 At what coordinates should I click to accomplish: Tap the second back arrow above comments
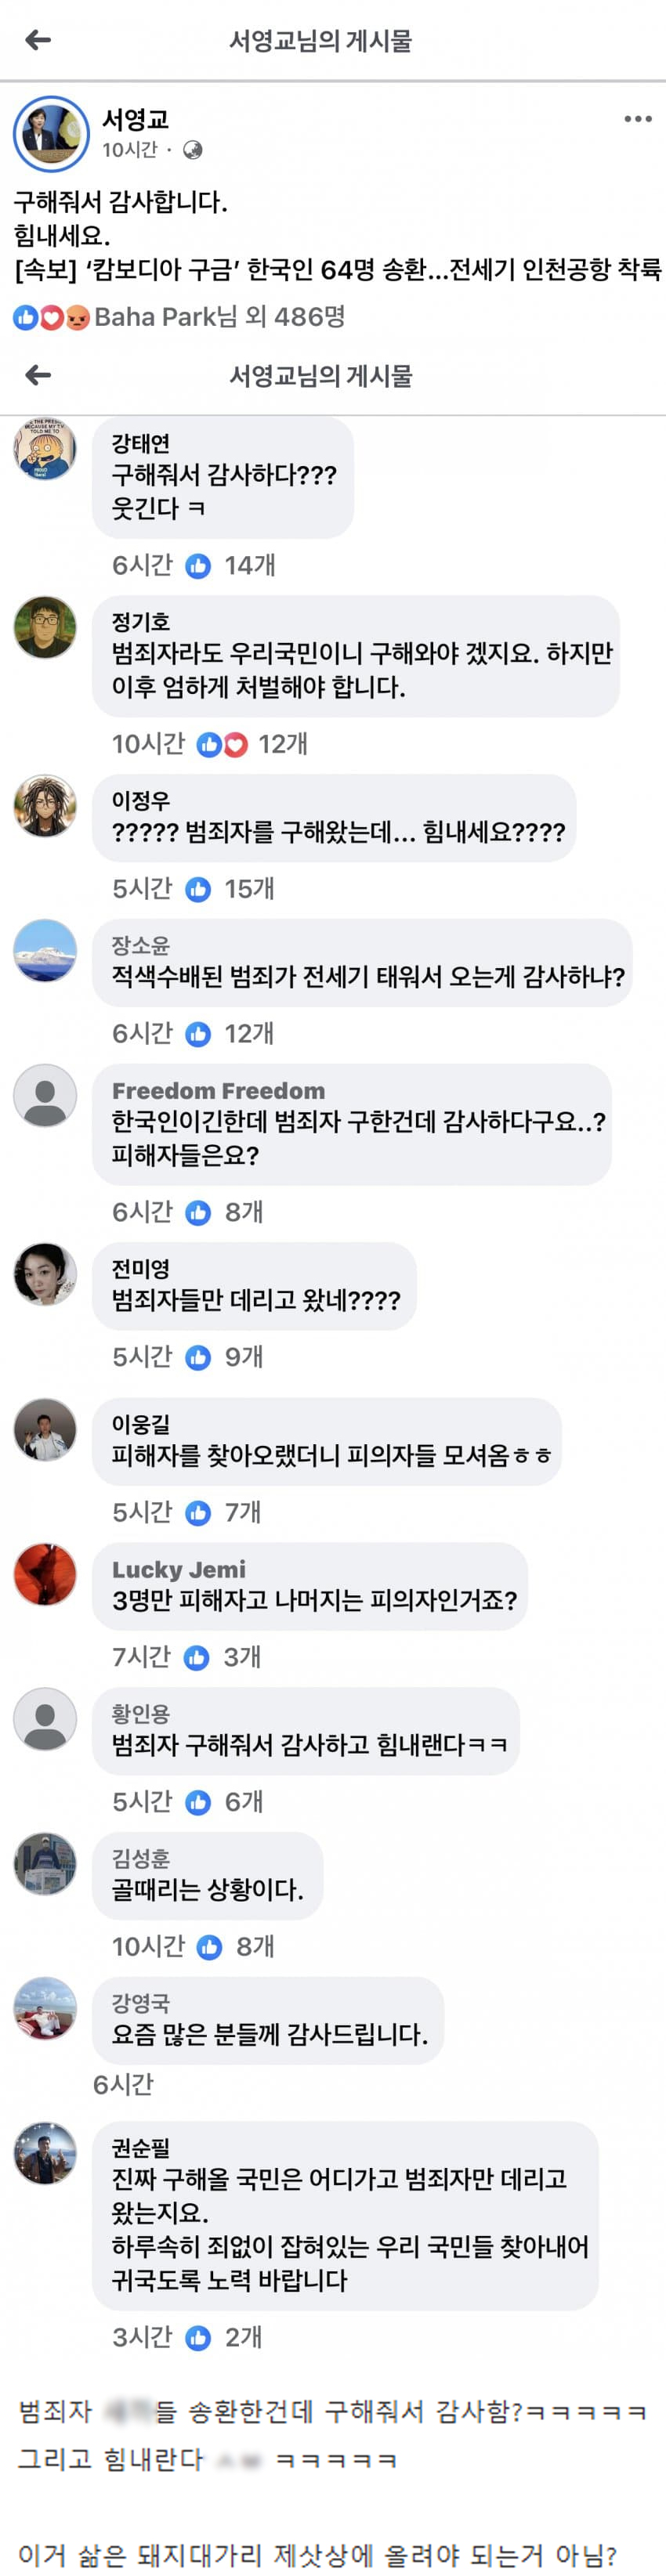pyautogui.click(x=38, y=375)
